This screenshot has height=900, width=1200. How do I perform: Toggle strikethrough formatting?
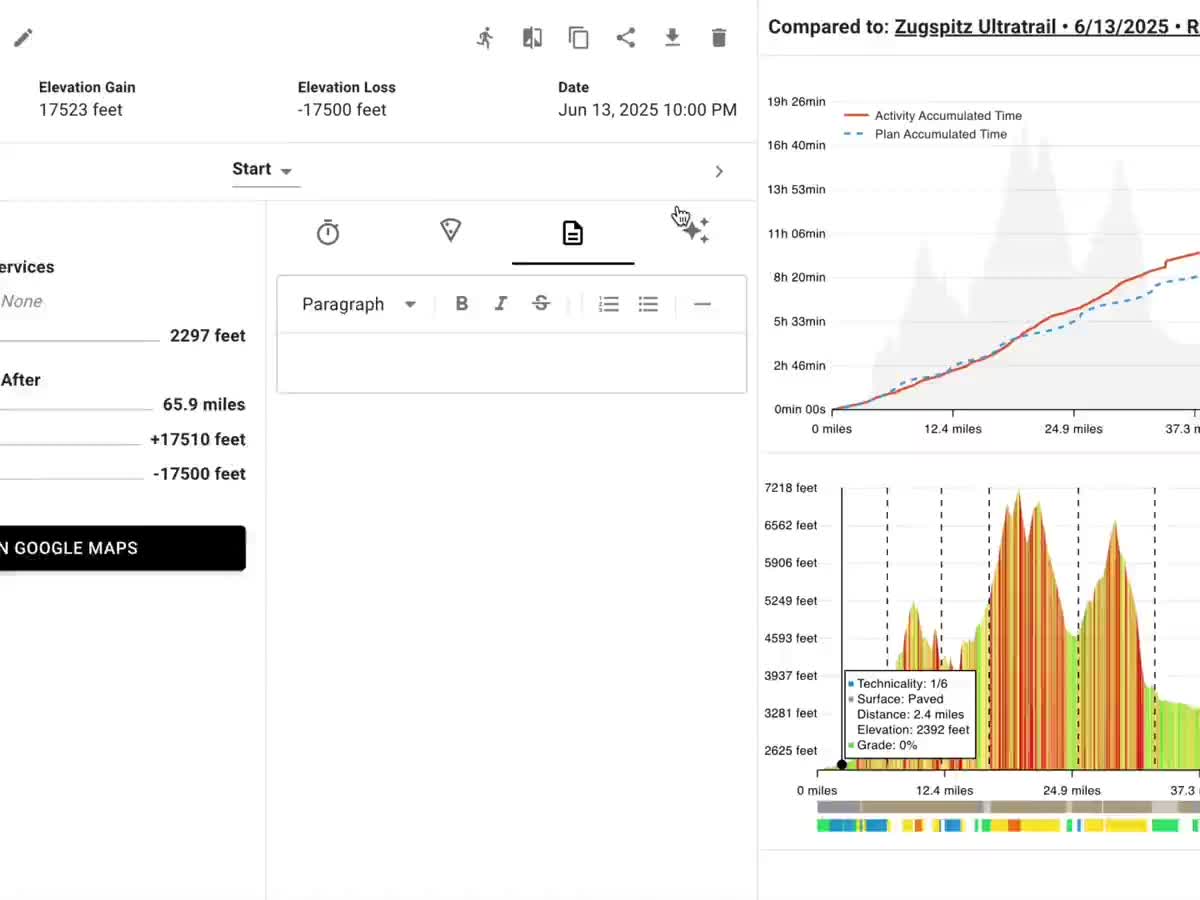pyautogui.click(x=541, y=303)
